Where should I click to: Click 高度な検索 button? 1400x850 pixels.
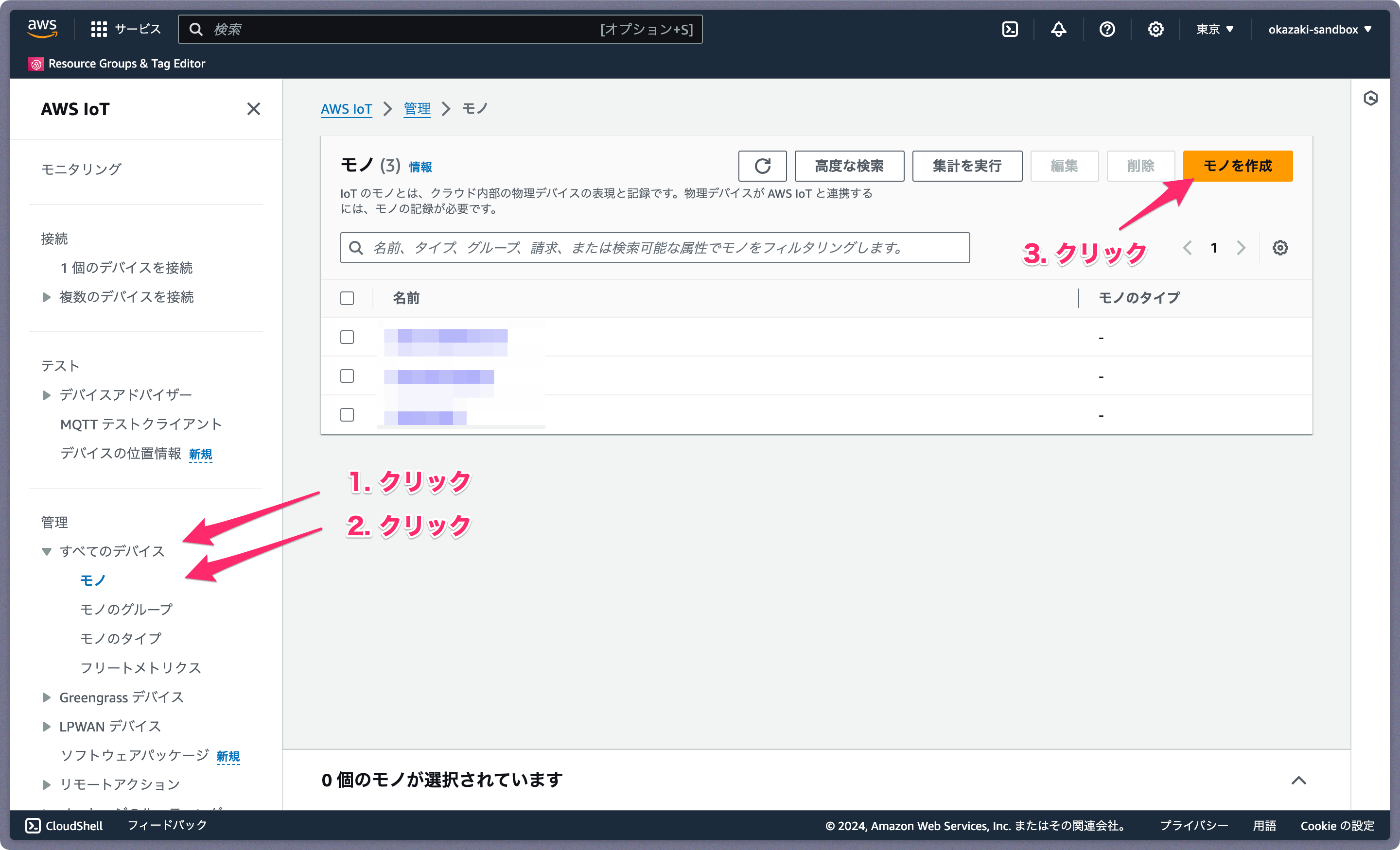coord(850,166)
